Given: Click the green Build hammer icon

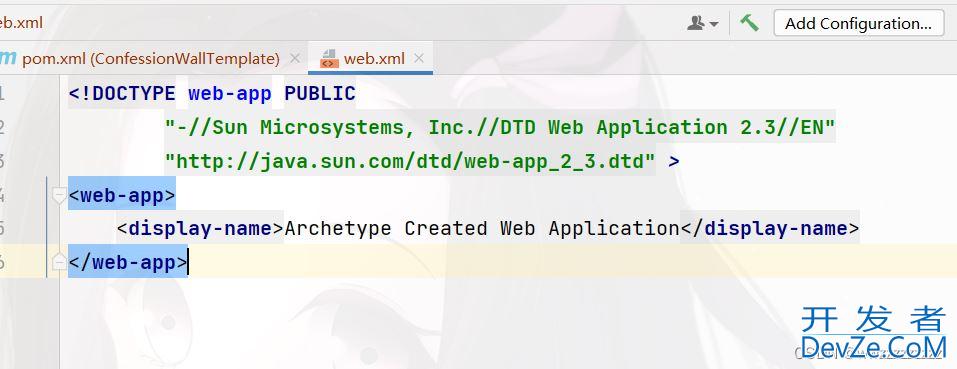Looking at the screenshot, I should pos(749,23).
